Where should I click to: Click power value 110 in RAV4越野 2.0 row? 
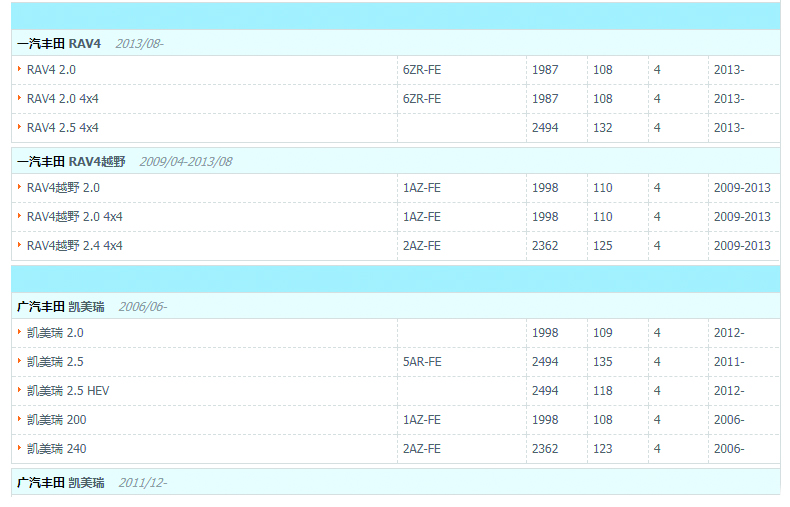pos(603,188)
